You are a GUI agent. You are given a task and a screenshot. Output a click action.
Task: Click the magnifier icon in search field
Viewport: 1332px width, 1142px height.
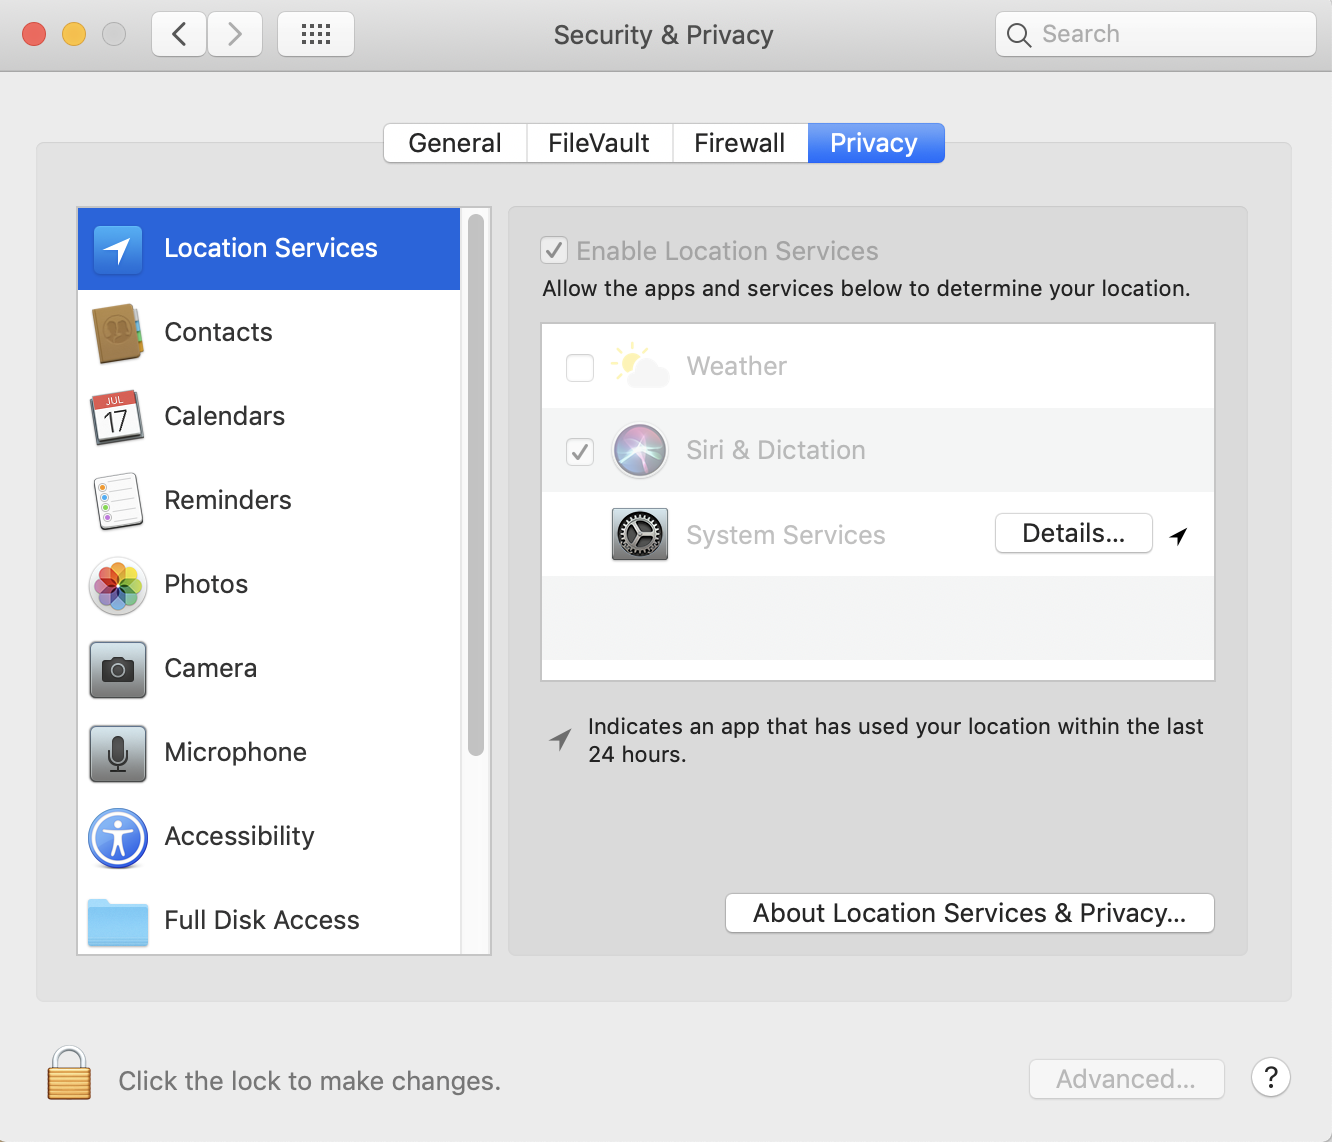pyautogui.click(x=1018, y=35)
